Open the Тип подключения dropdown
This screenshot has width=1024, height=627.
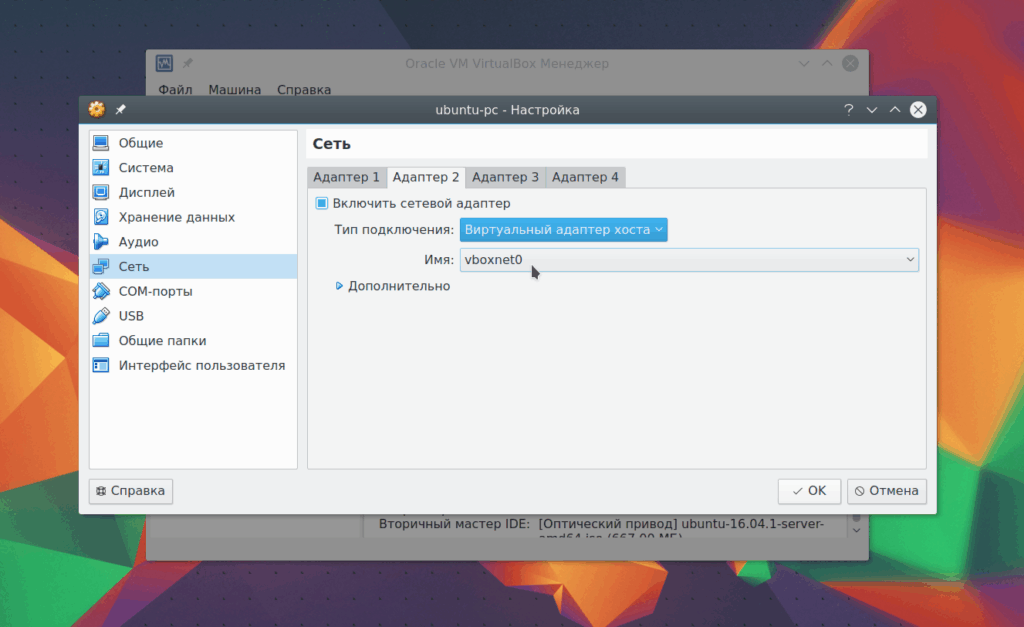564,229
